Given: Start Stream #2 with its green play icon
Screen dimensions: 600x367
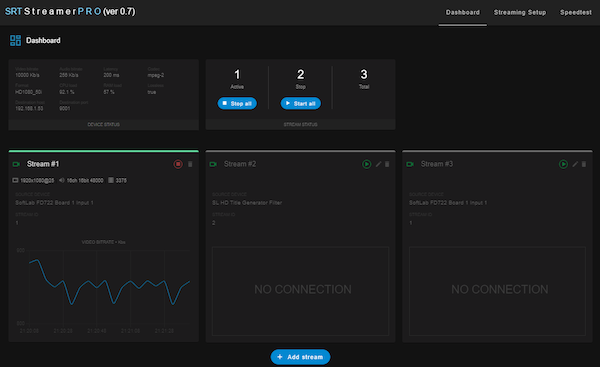Looking at the screenshot, I should point(367,164).
